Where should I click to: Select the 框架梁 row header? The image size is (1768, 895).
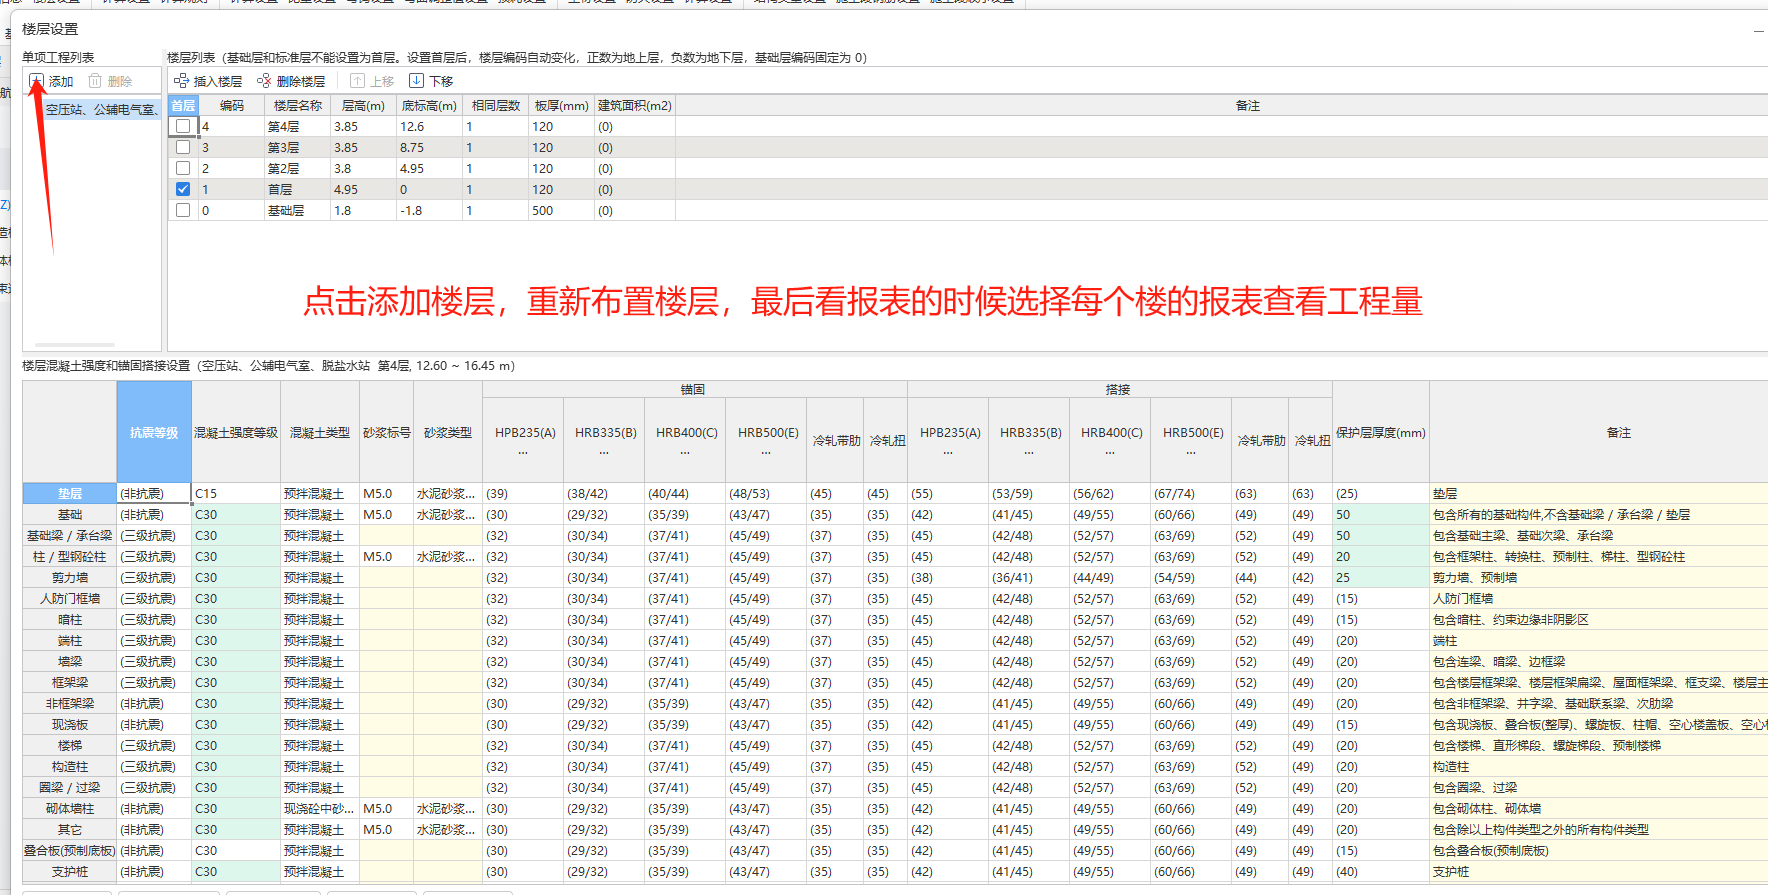(x=70, y=682)
